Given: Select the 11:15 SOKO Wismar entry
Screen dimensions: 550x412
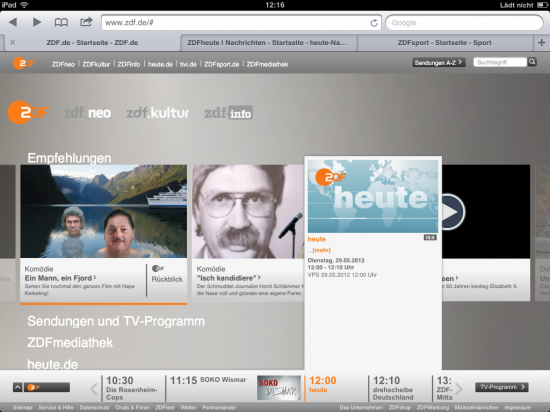Looking at the screenshot, I should coord(208,380).
